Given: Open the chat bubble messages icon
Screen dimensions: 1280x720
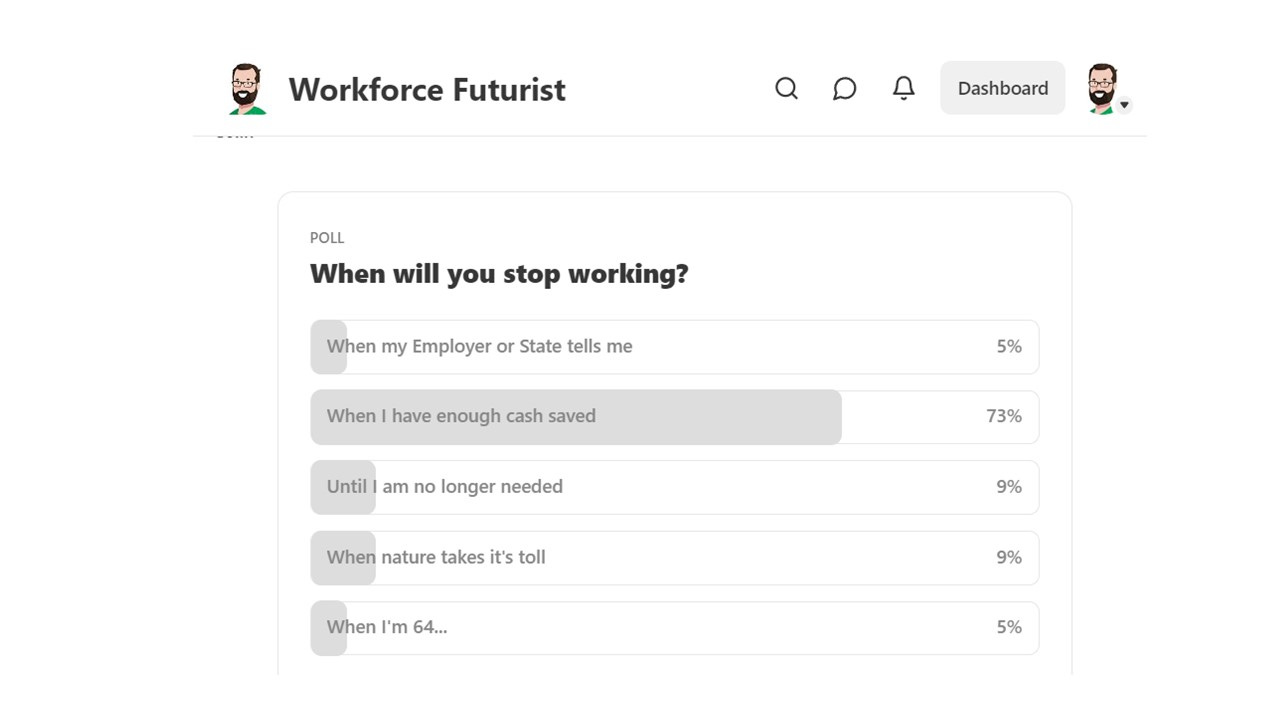Looking at the screenshot, I should click(844, 88).
